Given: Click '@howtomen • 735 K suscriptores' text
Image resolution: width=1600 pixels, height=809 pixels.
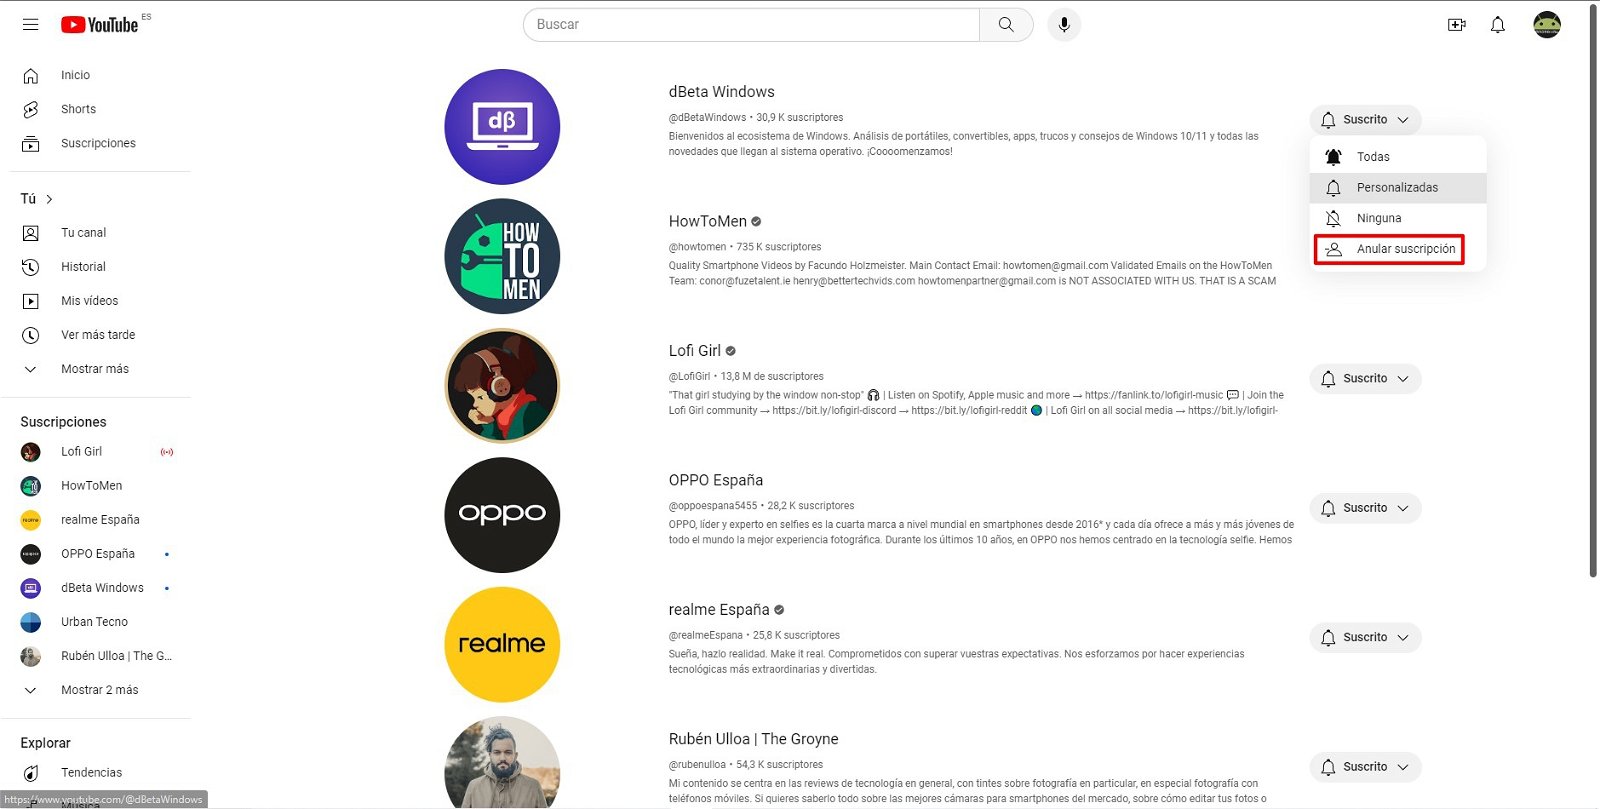Looking at the screenshot, I should point(745,247).
